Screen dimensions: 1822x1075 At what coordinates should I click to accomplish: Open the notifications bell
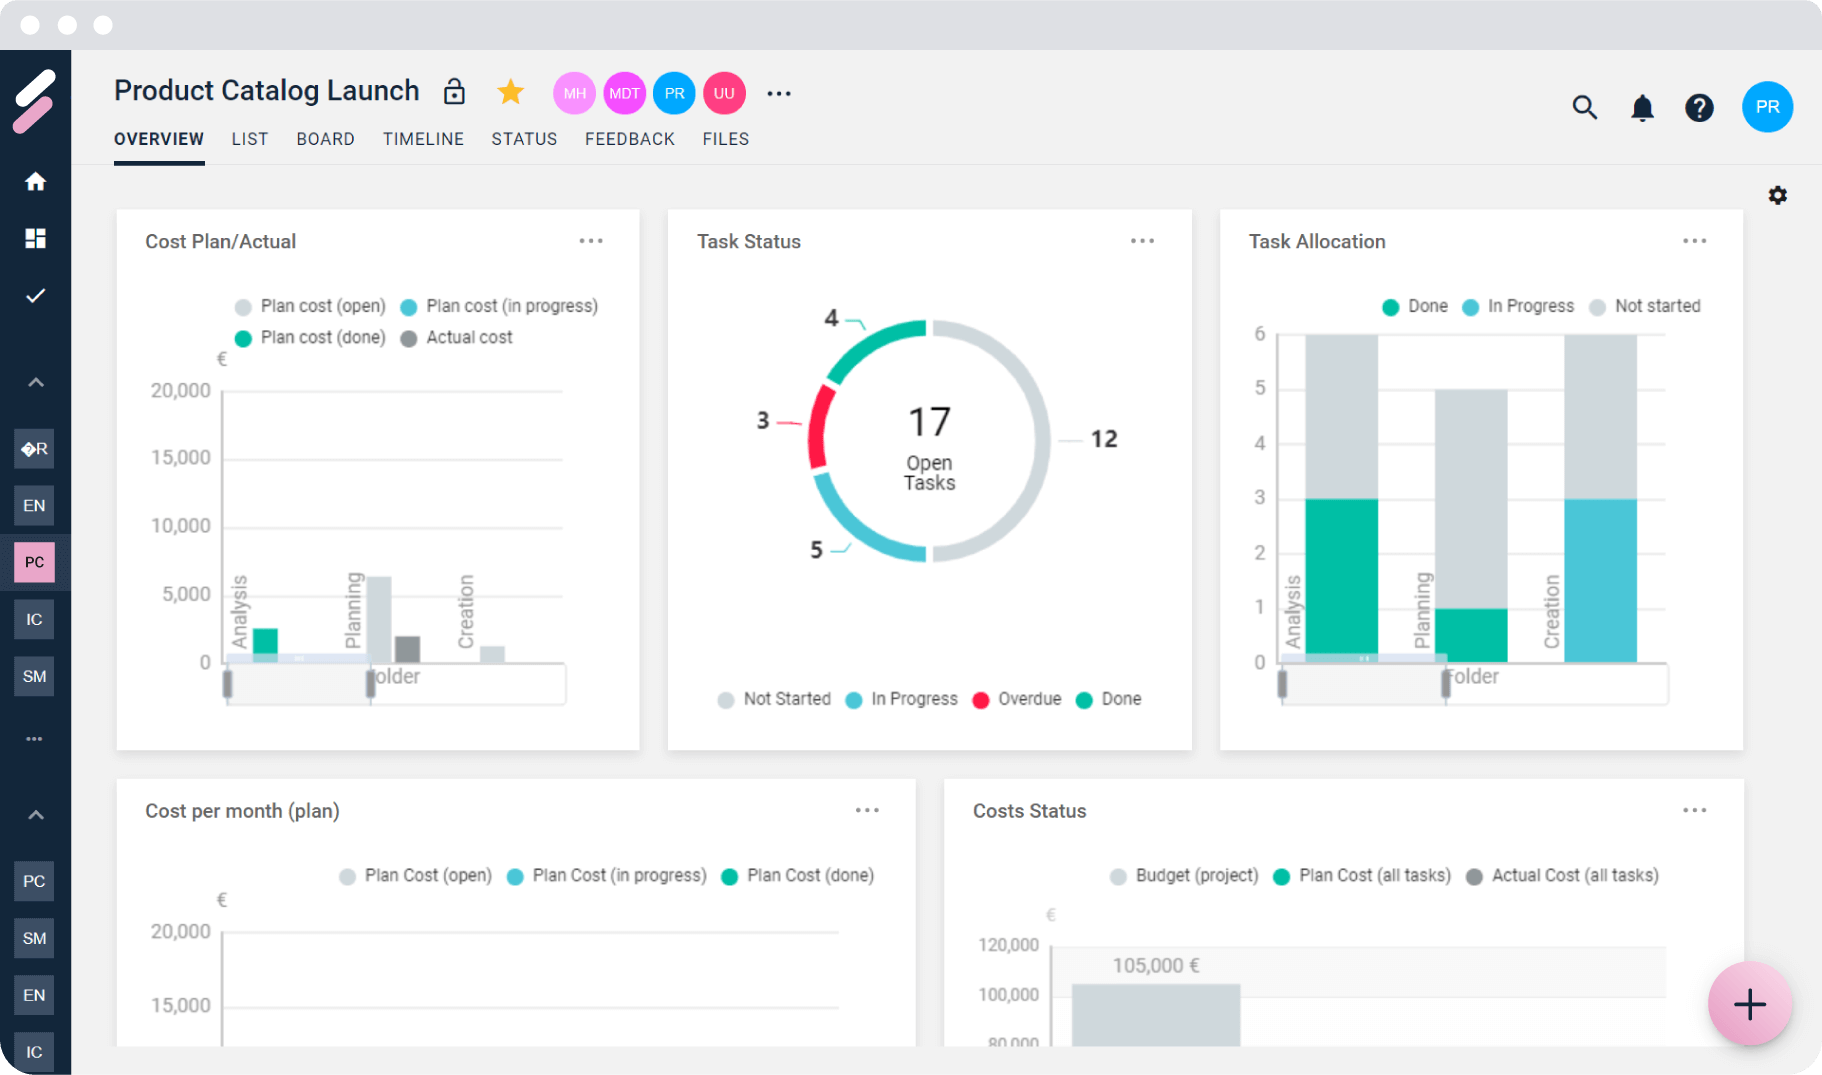tap(1642, 107)
